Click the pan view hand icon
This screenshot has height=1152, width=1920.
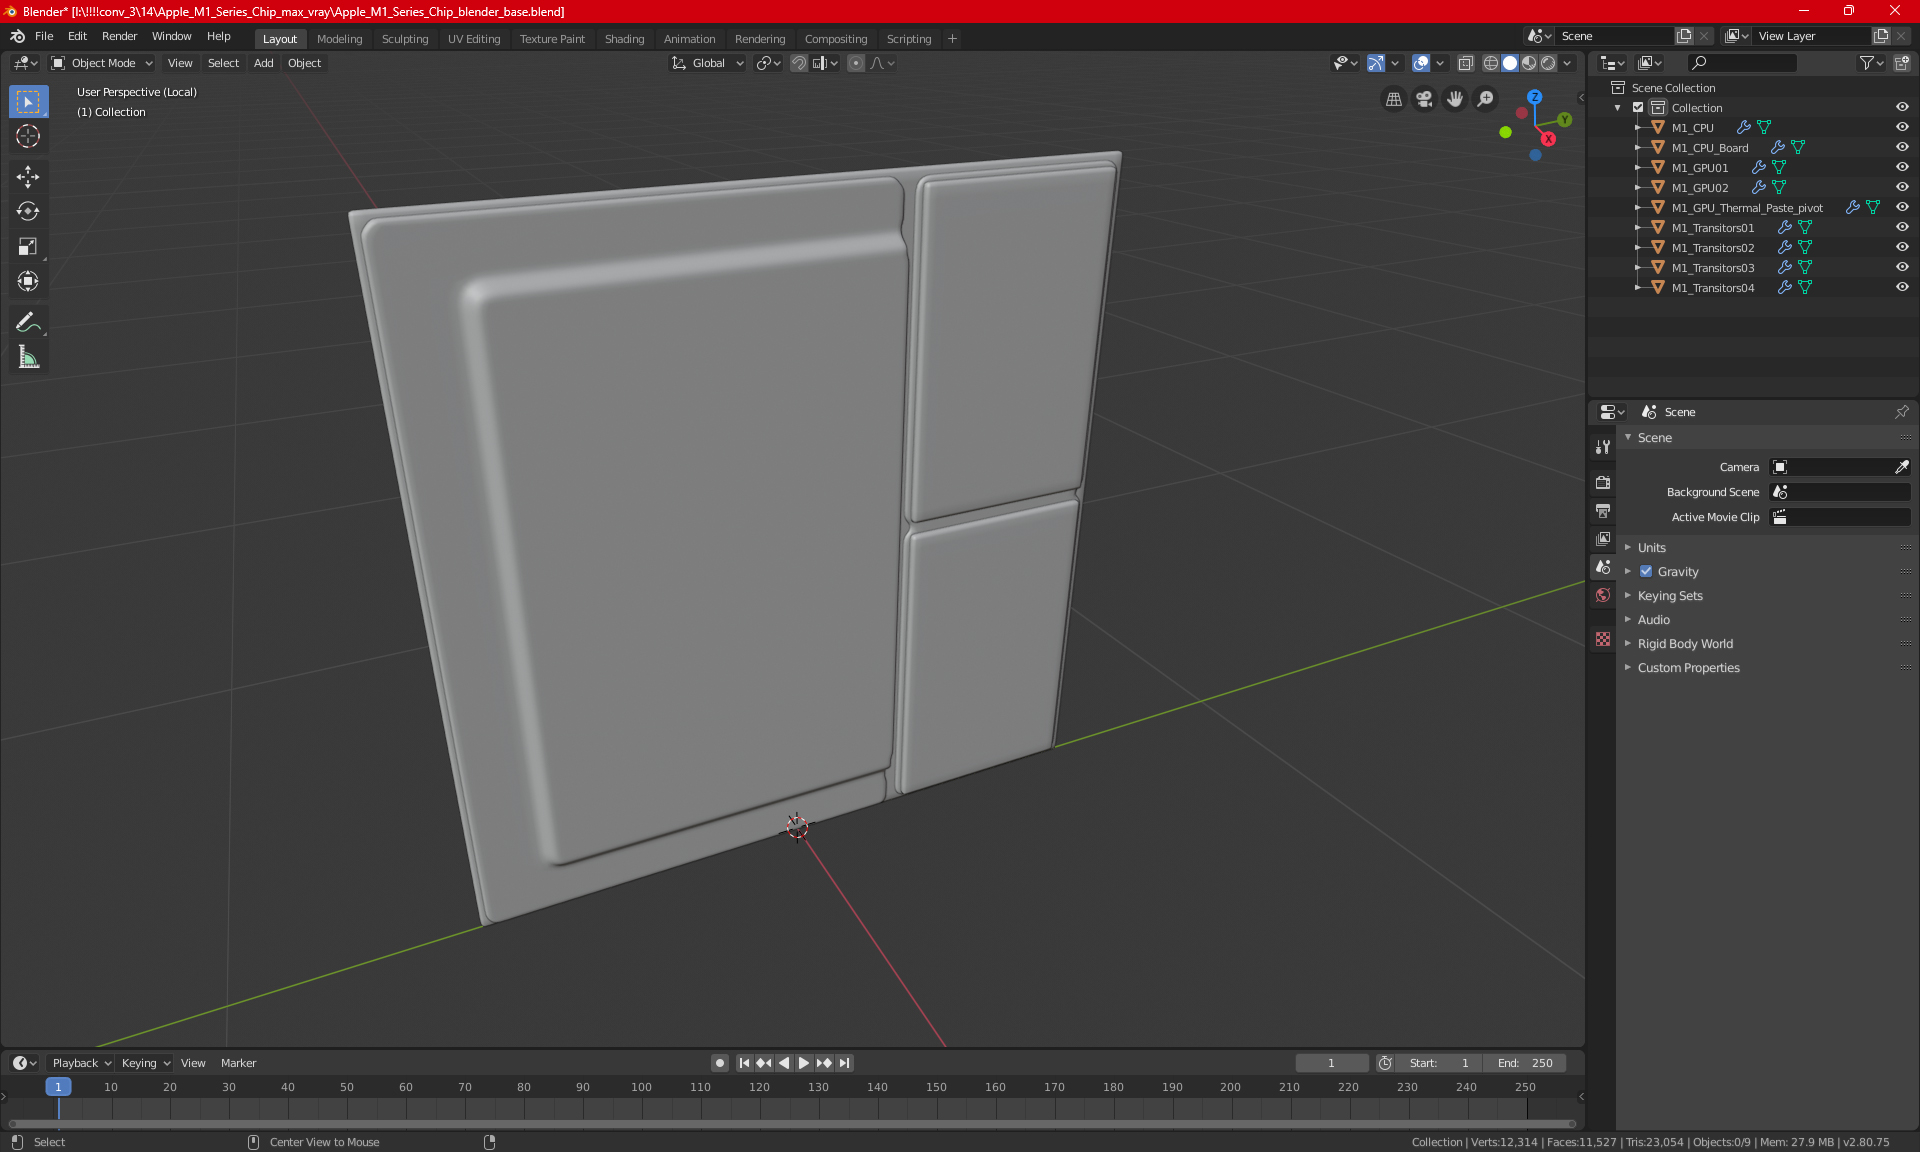[1455, 99]
